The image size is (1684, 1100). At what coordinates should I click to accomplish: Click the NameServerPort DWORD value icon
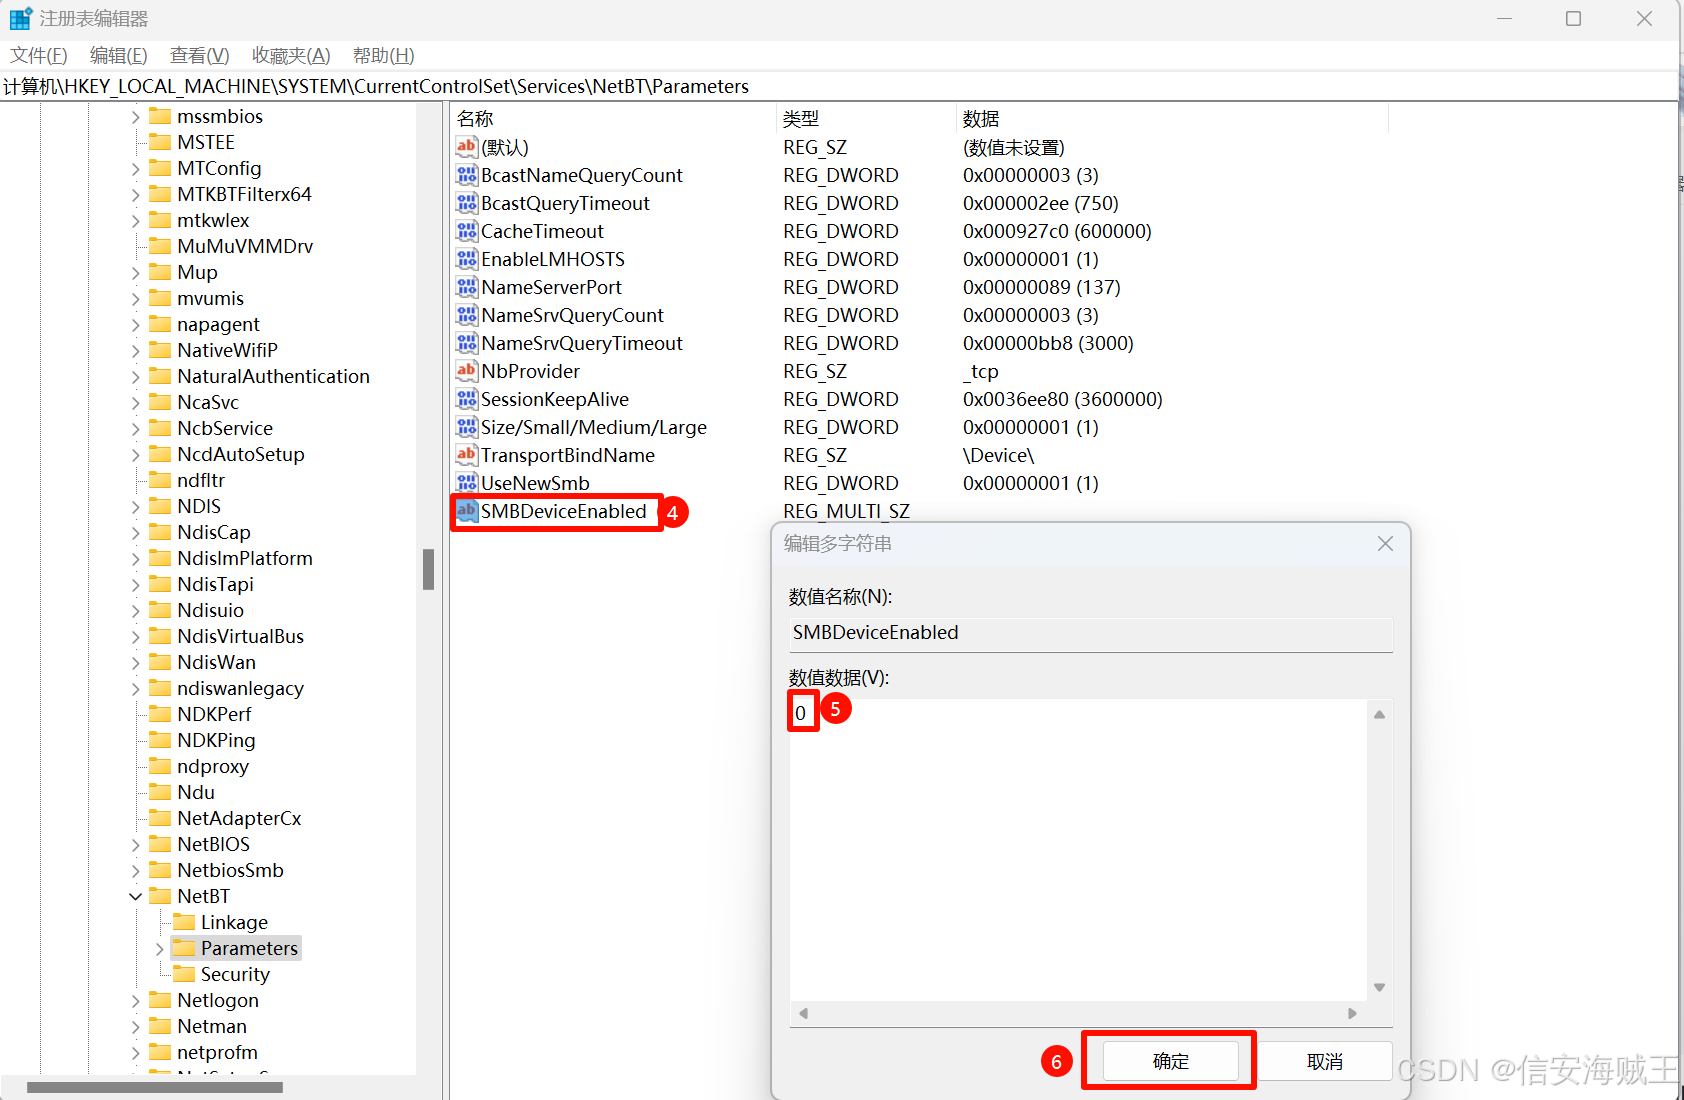pos(466,287)
